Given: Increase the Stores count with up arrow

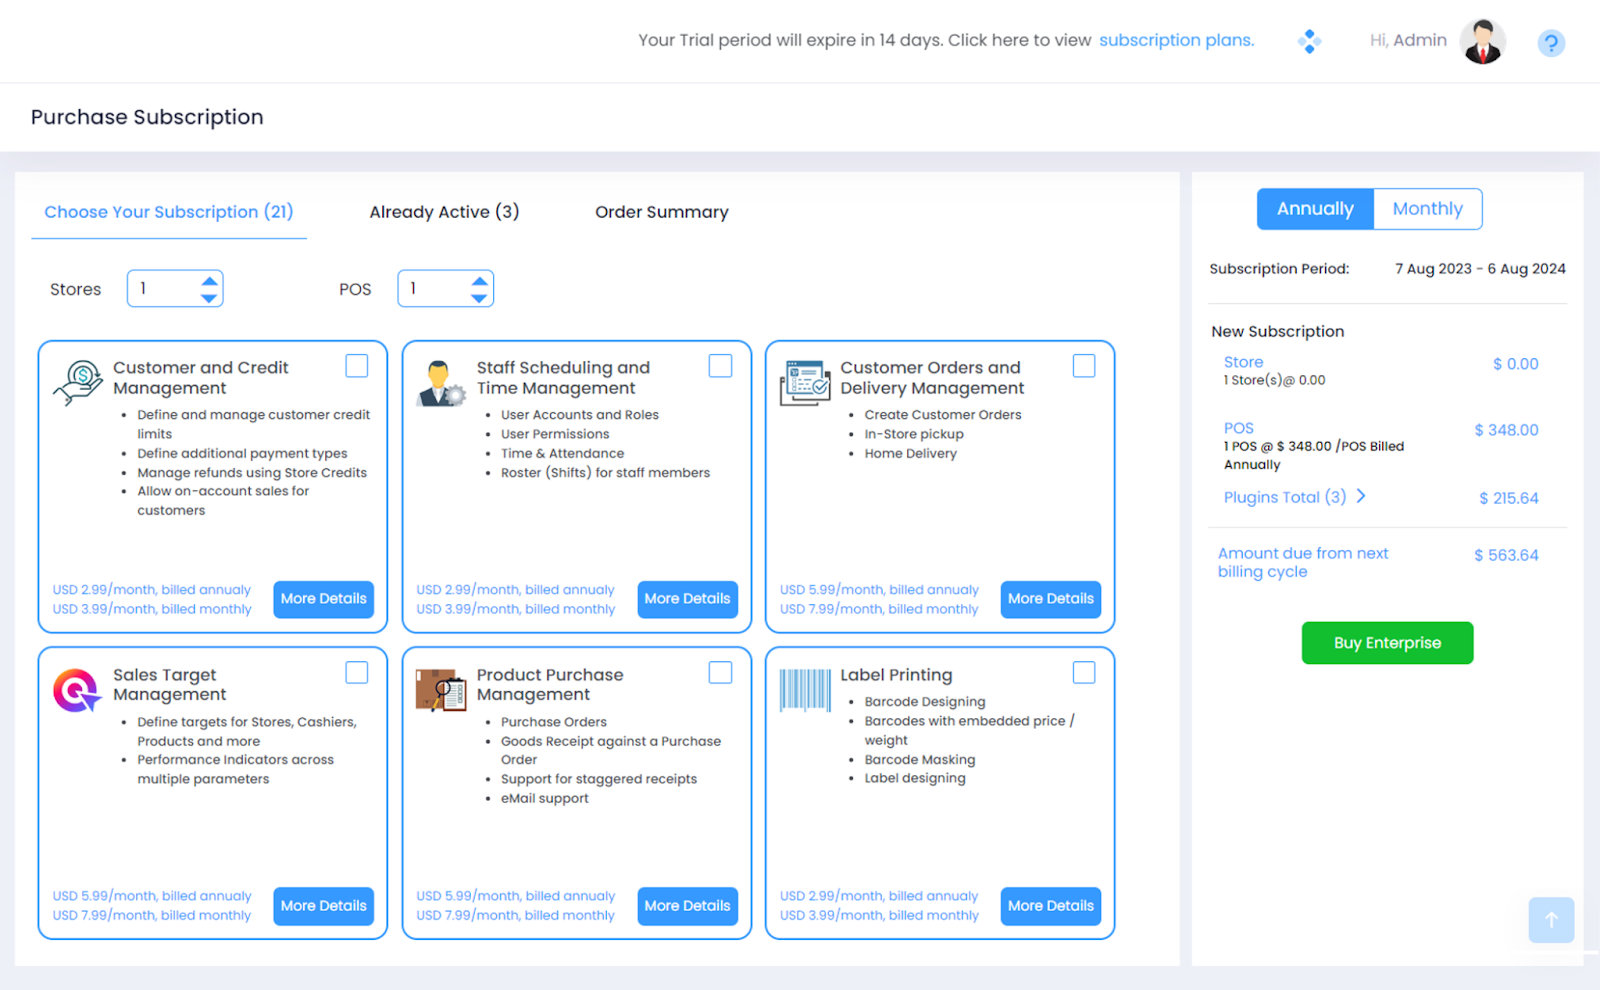Looking at the screenshot, I should (x=209, y=281).
